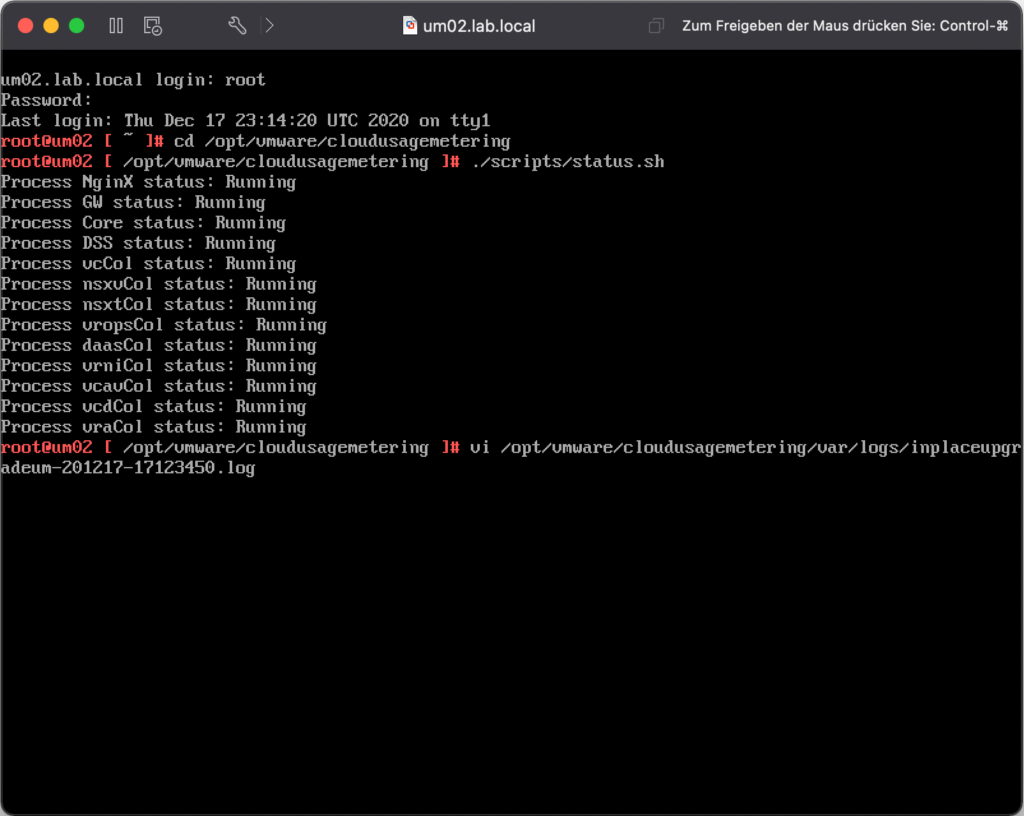The image size is (1024, 816).
Task: Maximize the window with the green button
Action: pos(76,25)
